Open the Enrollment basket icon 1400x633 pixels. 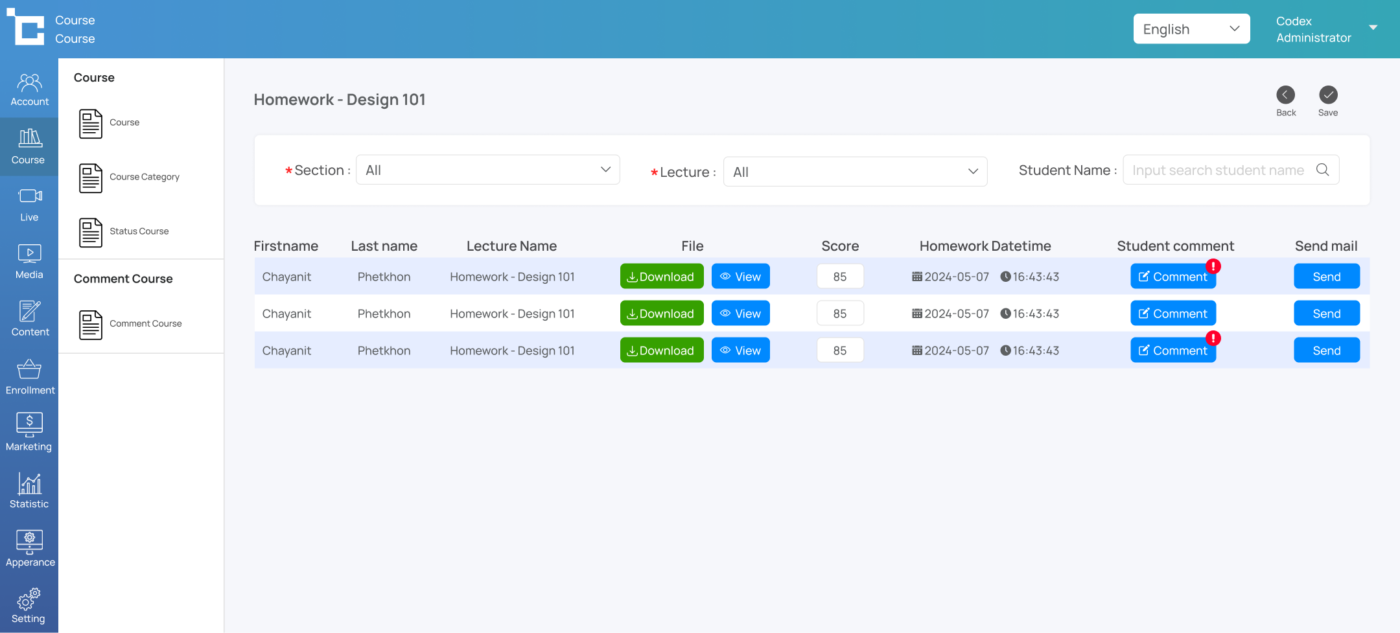[29, 376]
